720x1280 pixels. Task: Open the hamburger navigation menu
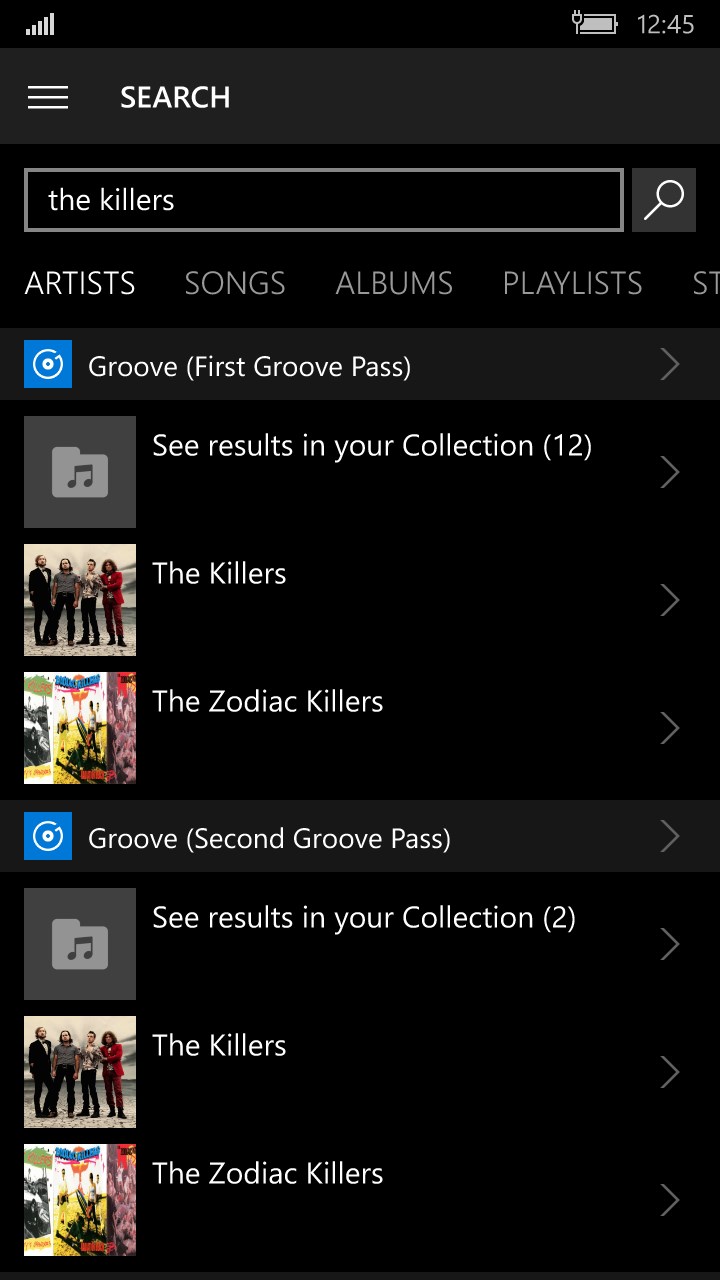48,97
